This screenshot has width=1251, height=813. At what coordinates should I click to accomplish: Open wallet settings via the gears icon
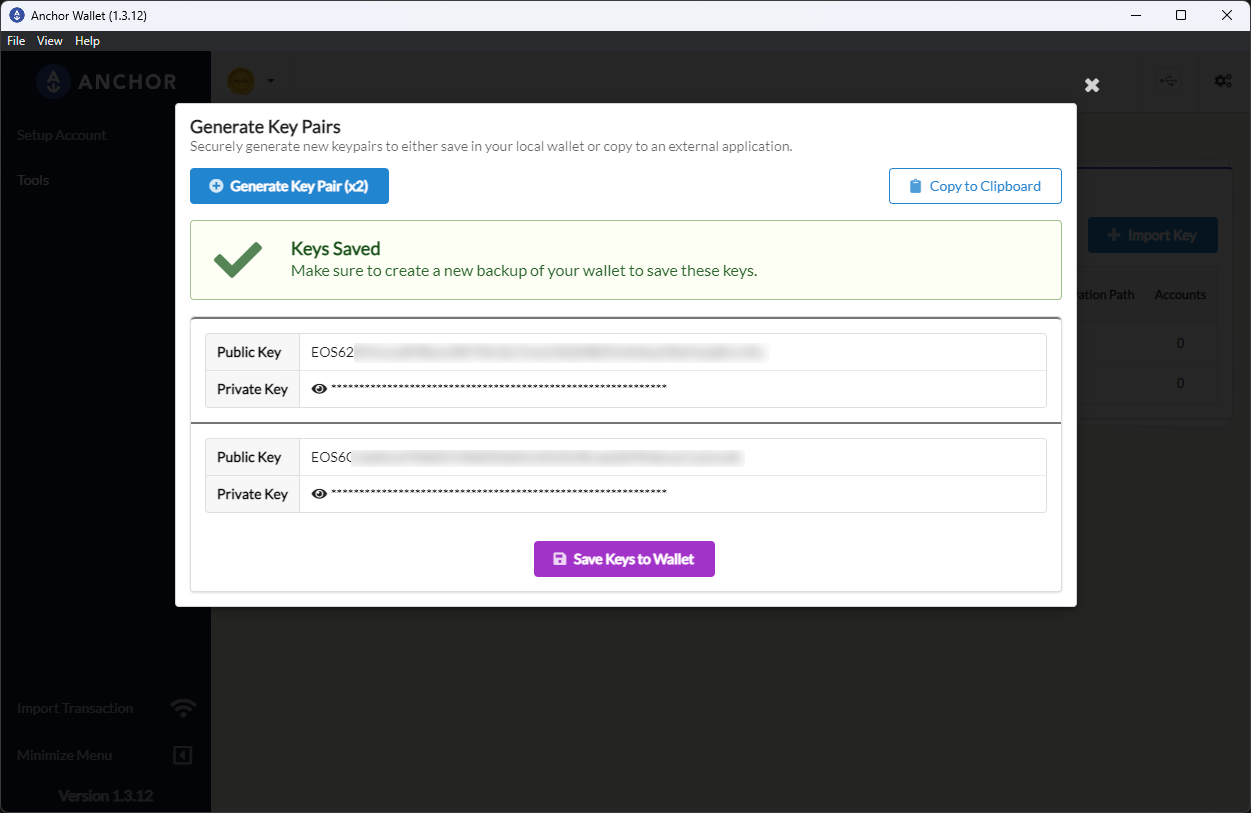[1223, 80]
